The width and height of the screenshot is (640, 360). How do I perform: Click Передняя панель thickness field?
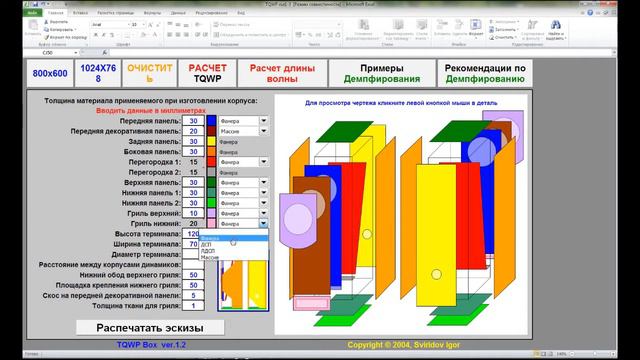click(193, 121)
